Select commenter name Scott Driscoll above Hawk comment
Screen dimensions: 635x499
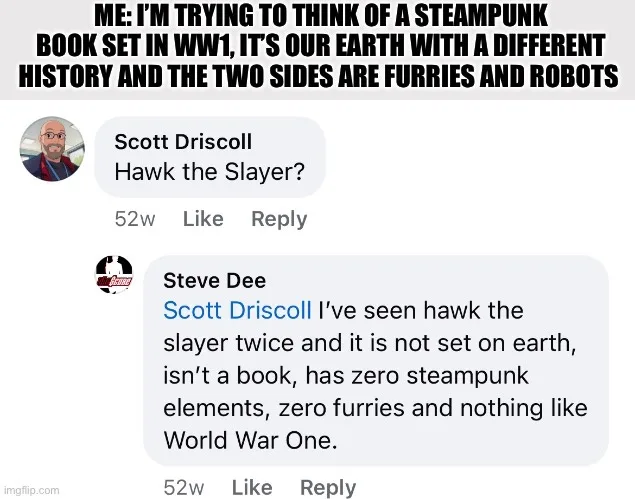(x=183, y=142)
